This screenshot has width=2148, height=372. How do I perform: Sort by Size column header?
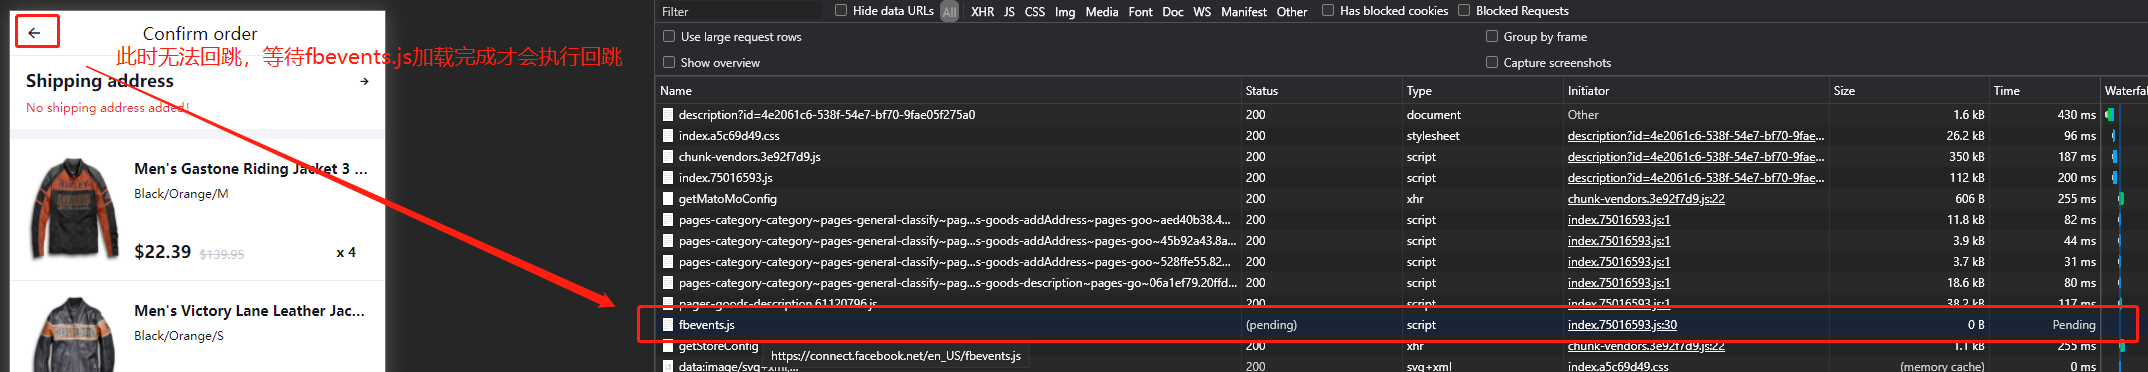point(1908,90)
